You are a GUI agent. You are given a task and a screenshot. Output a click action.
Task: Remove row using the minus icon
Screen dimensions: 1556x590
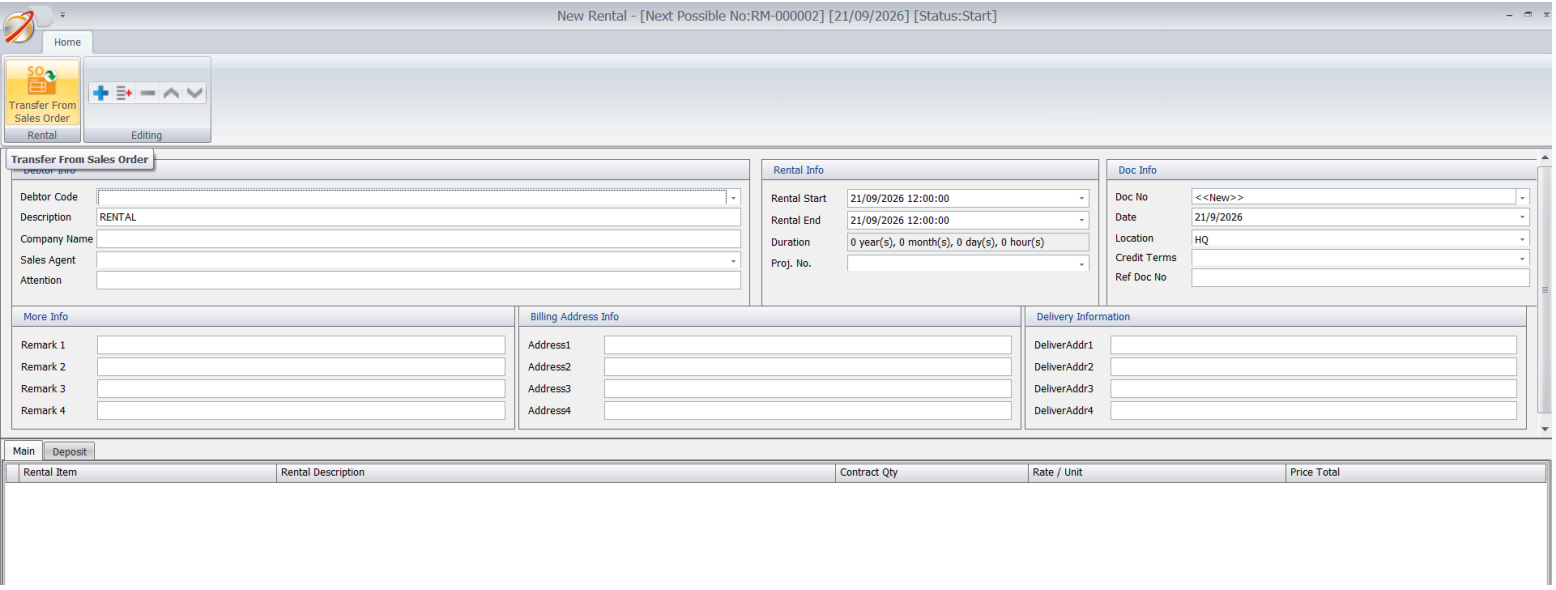pos(147,93)
